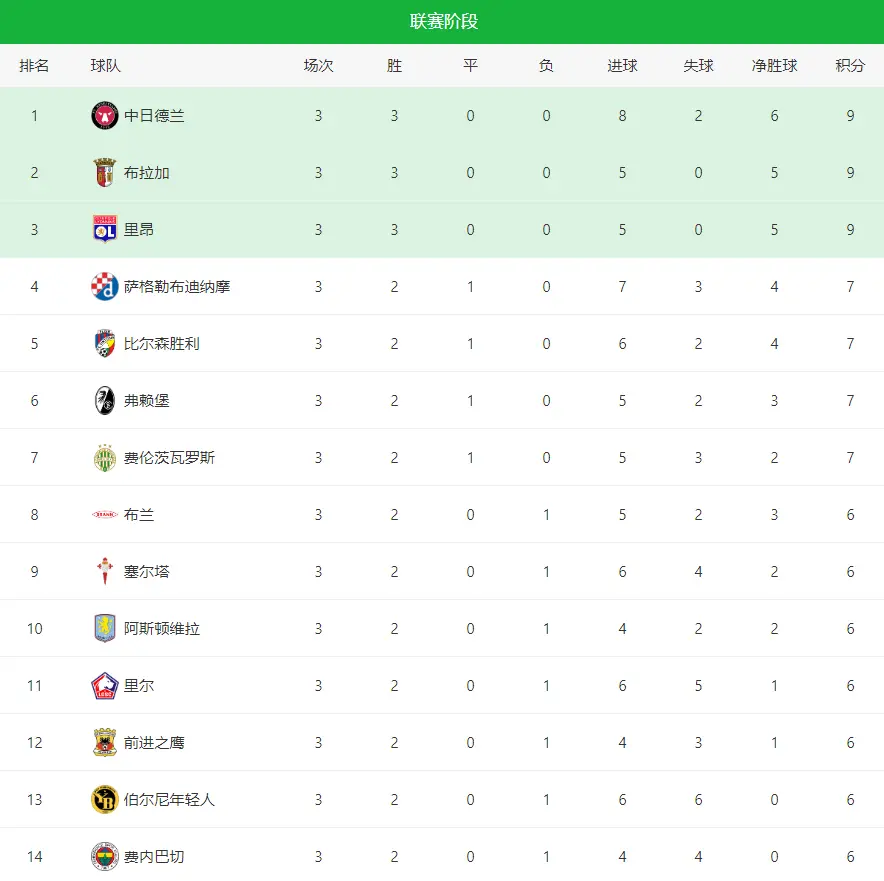Open the 费伦茨瓦罗斯 team name link
The image size is (884, 881).
(x=169, y=458)
